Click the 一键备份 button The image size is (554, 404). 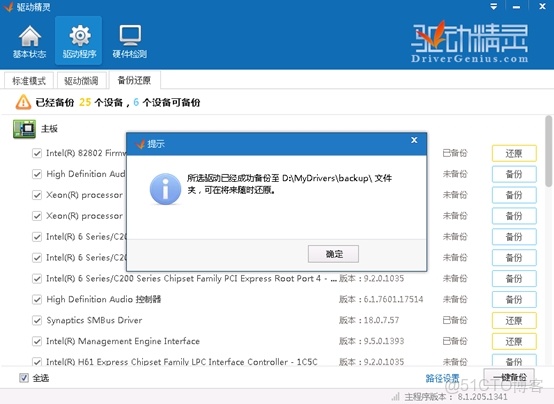click(509, 377)
